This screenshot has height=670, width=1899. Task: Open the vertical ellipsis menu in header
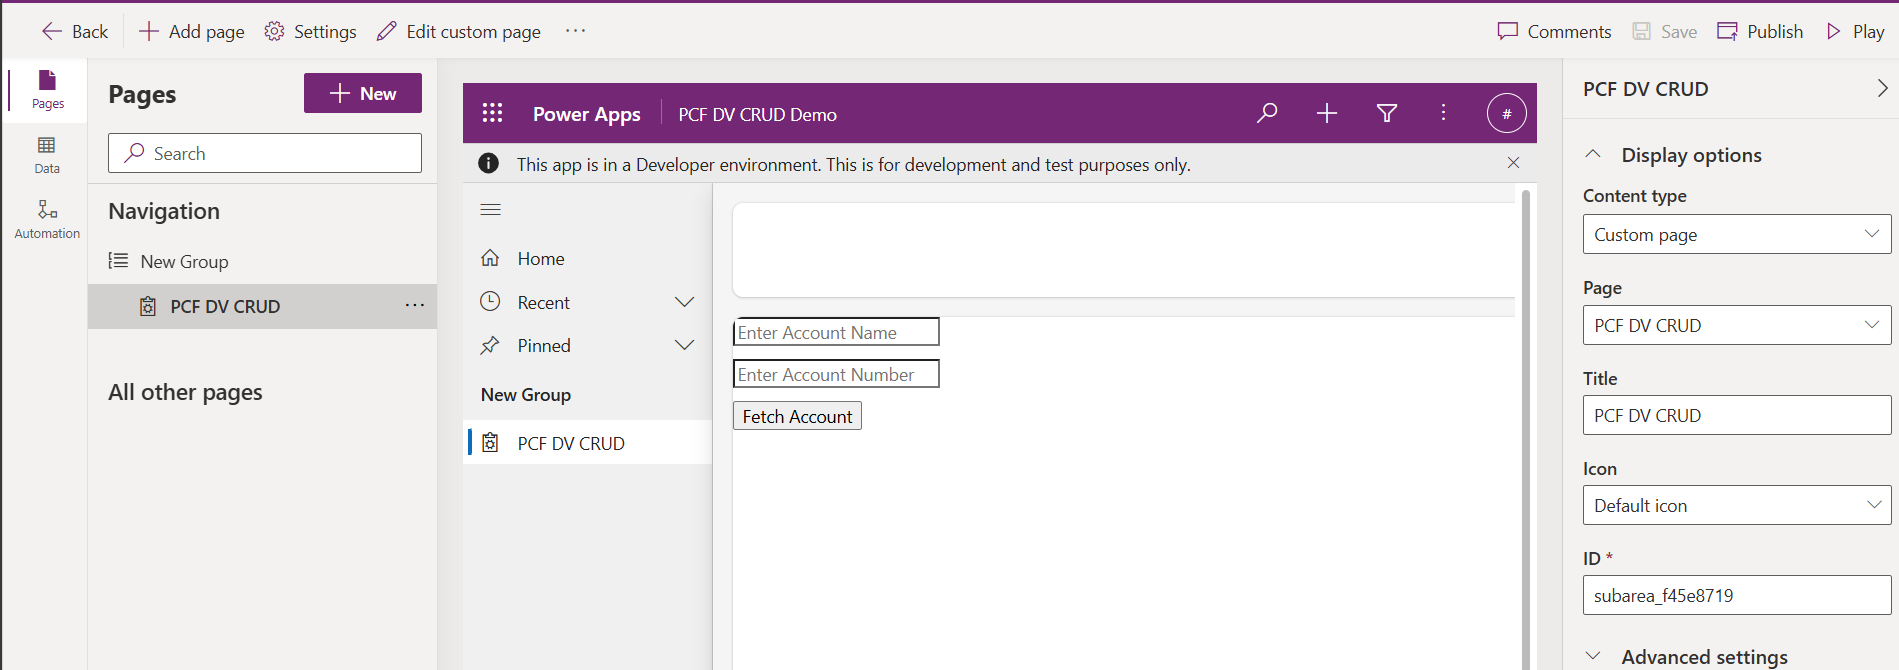click(x=1443, y=113)
